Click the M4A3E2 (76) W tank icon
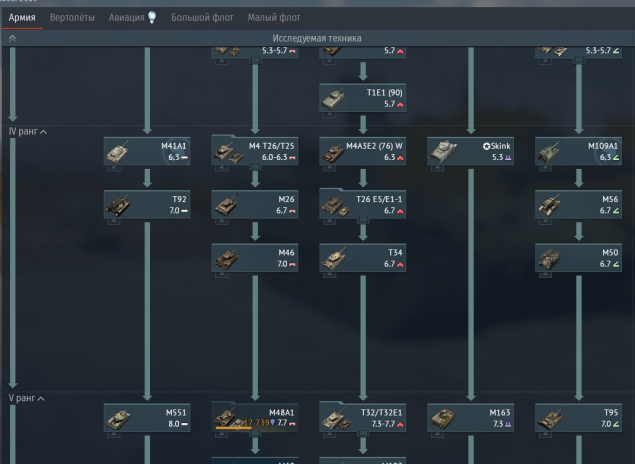635x464 pixels. point(333,153)
